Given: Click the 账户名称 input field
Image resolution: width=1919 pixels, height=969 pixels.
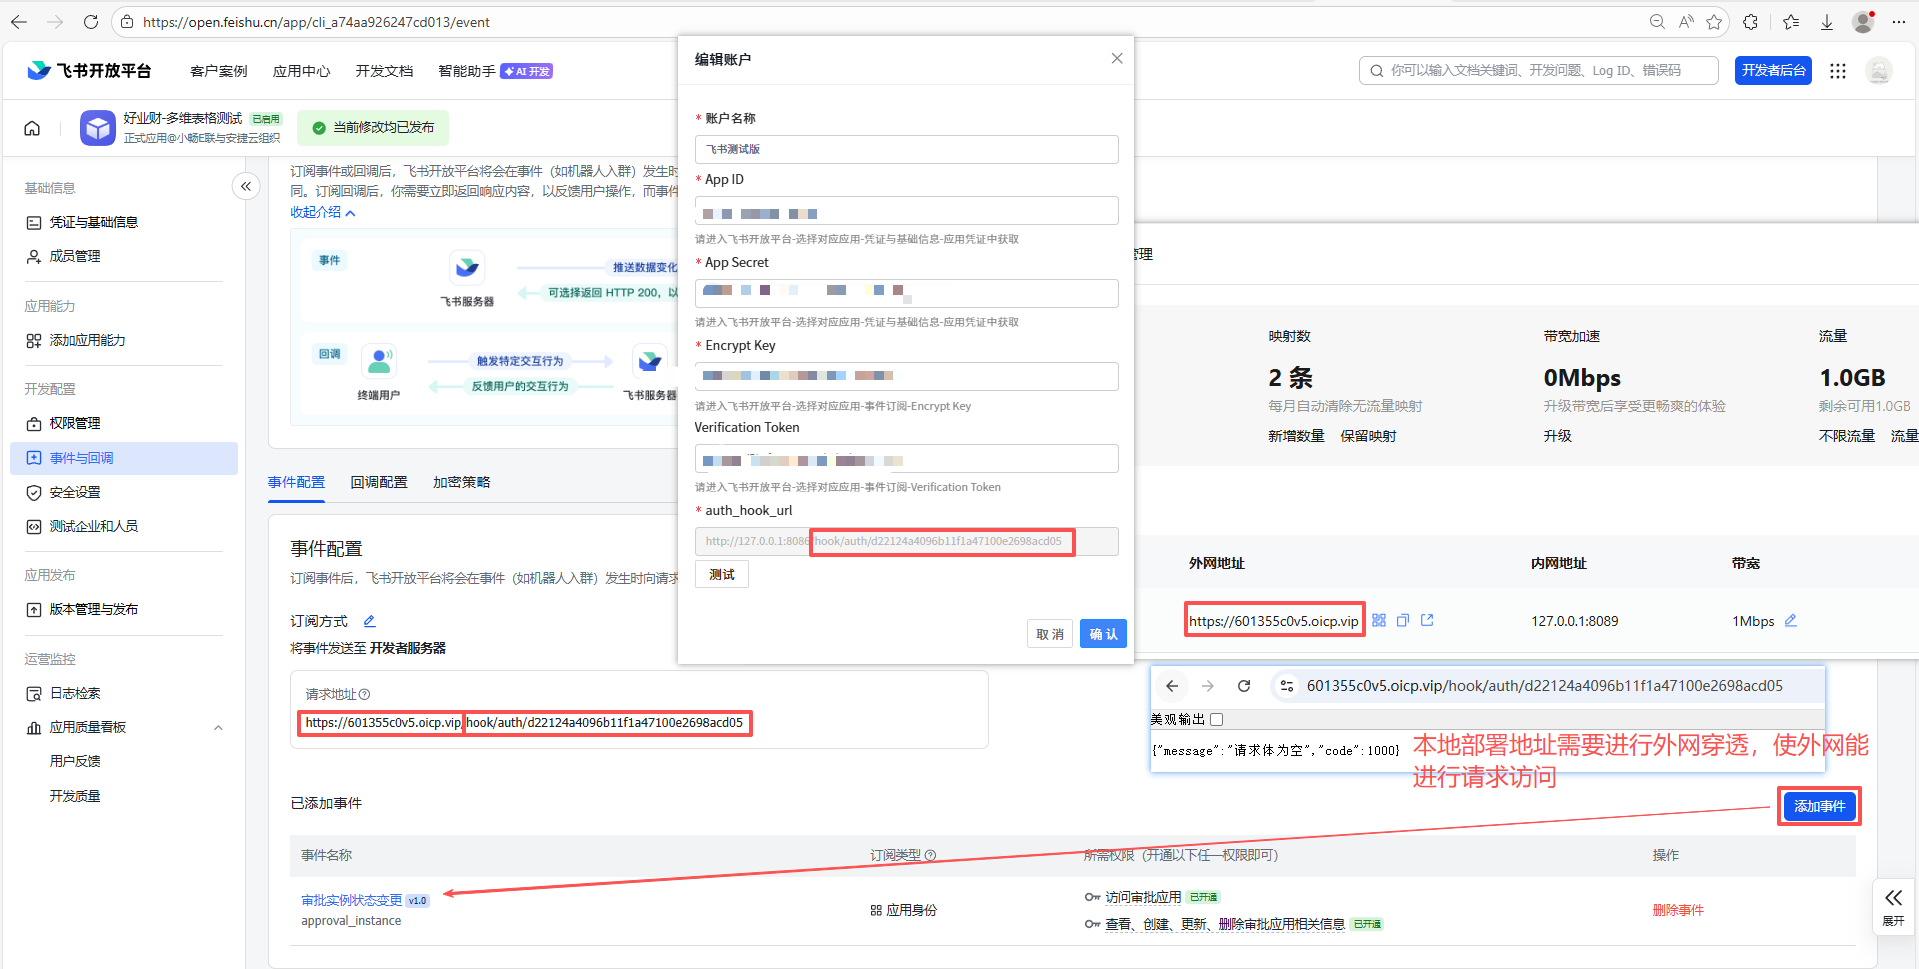Looking at the screenshot, I should (906, 149).
